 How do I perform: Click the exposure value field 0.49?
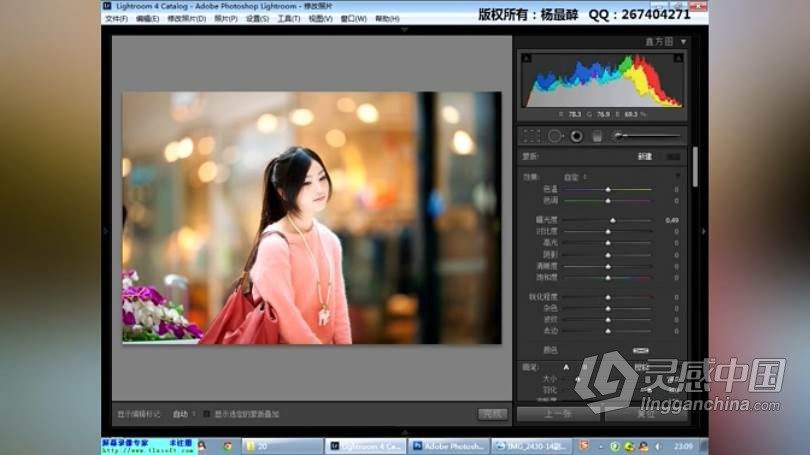tap(672, 220)
